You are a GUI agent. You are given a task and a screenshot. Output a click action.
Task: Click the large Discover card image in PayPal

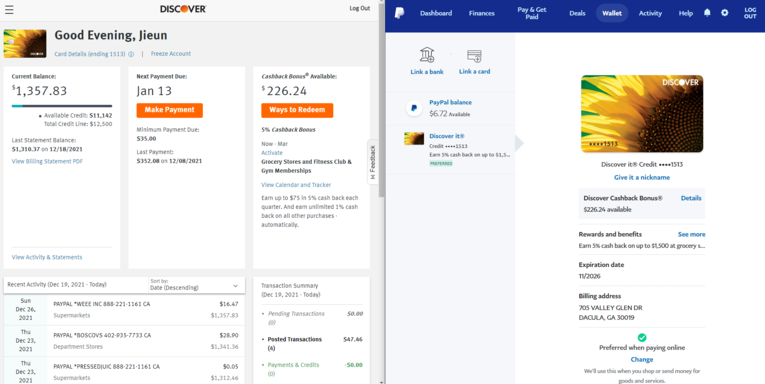(x=642, y=114)
